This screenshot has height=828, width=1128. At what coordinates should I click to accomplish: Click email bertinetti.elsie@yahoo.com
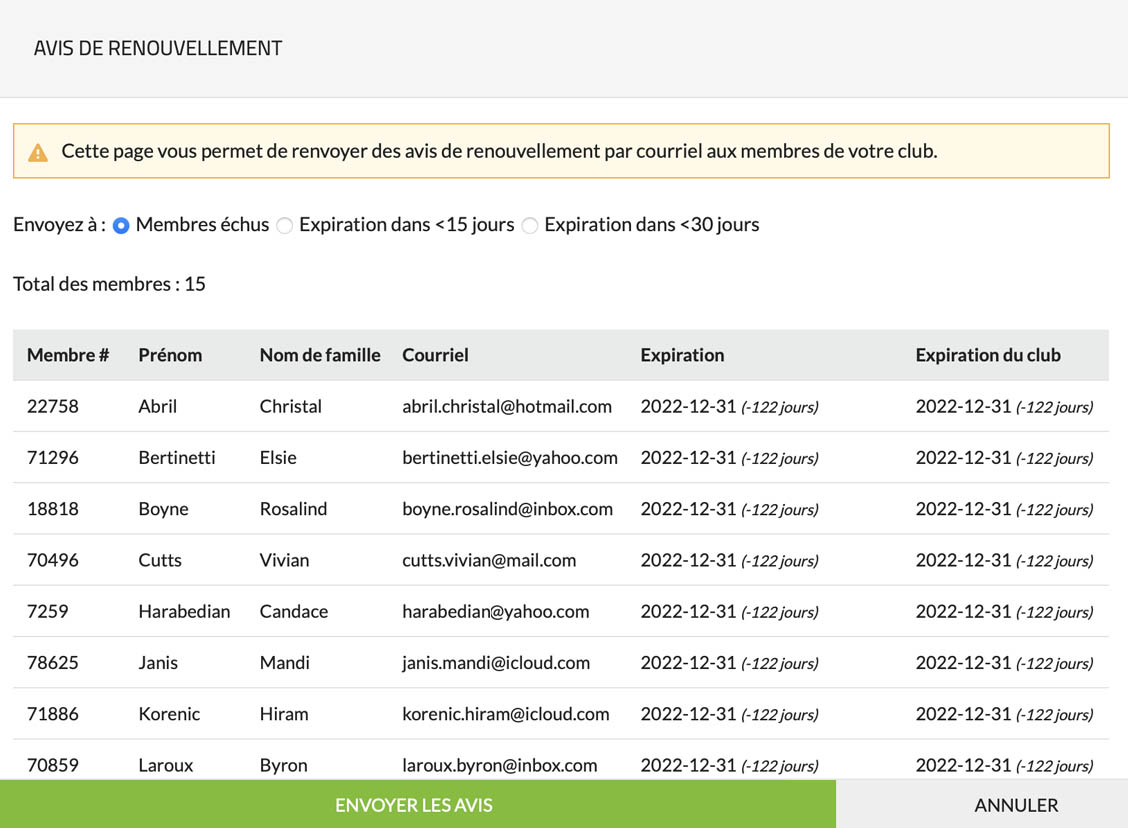click(x=510, y=458)
